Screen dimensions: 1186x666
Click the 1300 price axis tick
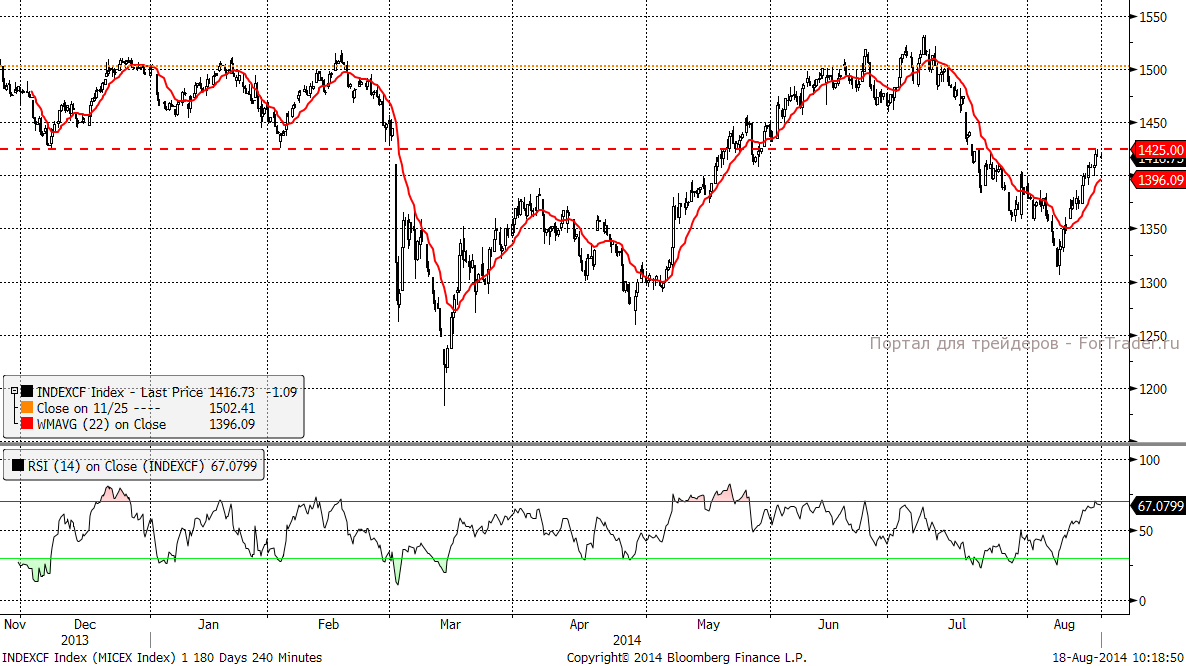coord(1153,283)
